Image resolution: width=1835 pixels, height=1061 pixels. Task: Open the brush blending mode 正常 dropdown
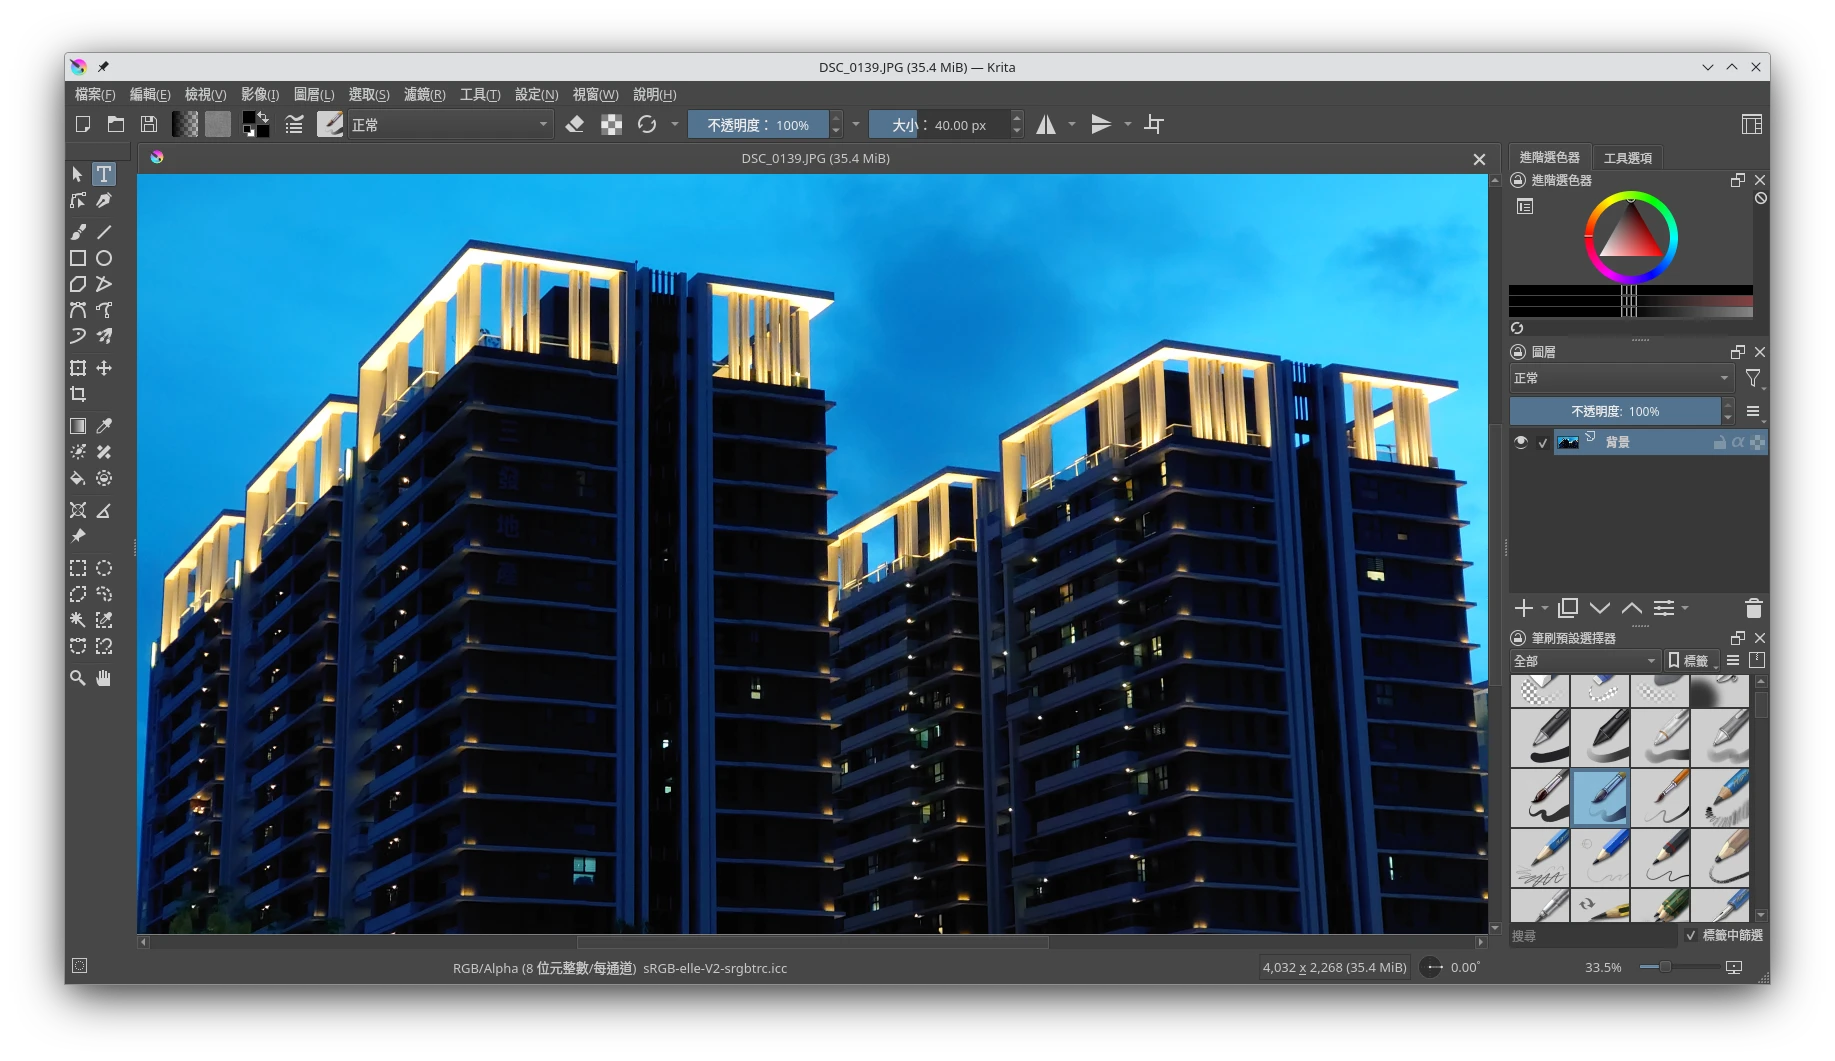click(450, 125)
